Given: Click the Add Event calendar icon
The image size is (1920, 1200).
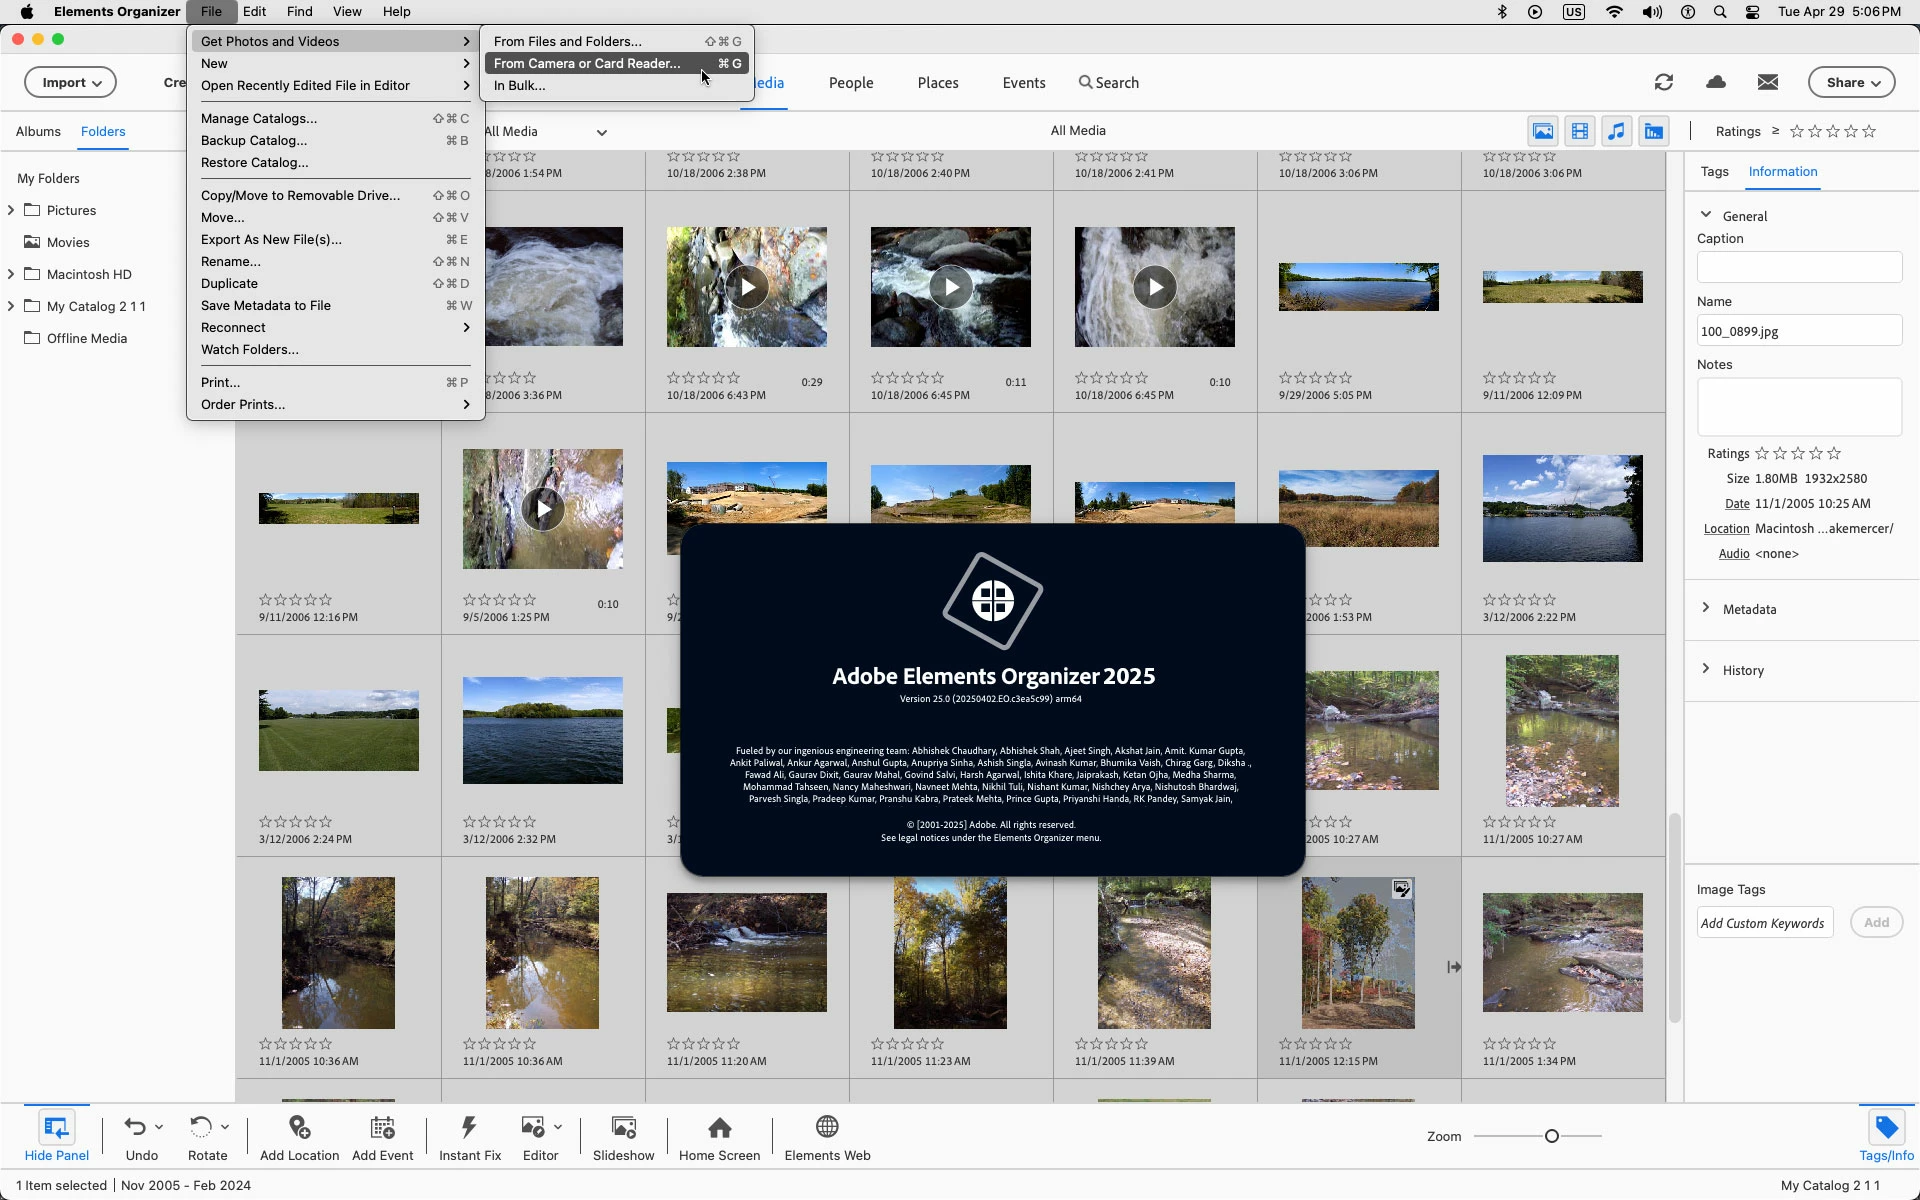Looking at the screenshot, I should tap(382, 1128).
